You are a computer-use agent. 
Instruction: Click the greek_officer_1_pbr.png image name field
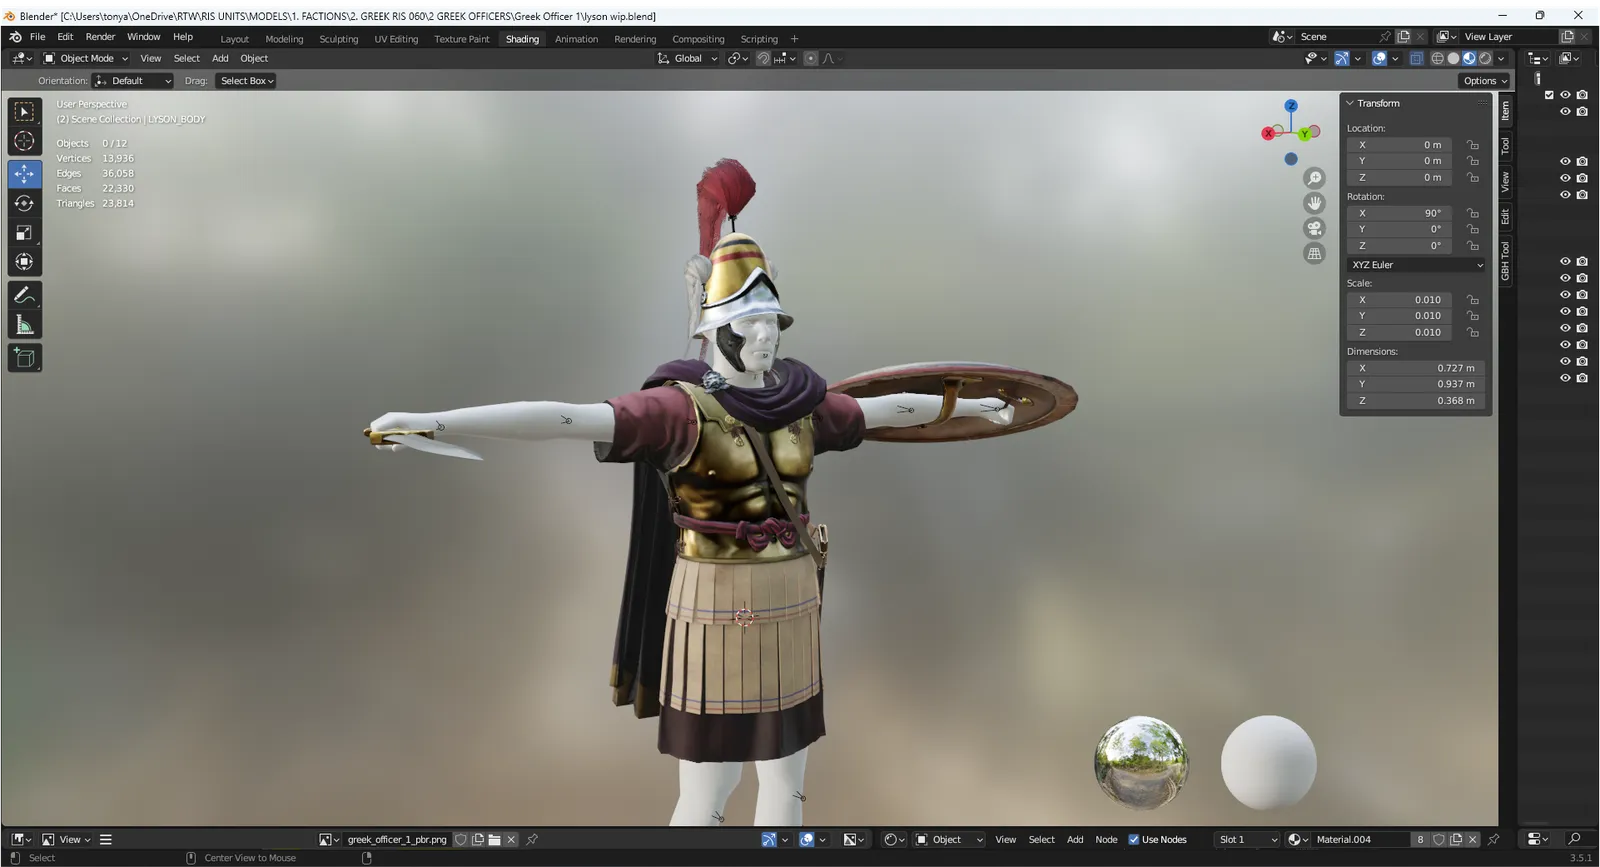[x=397, y=840]
